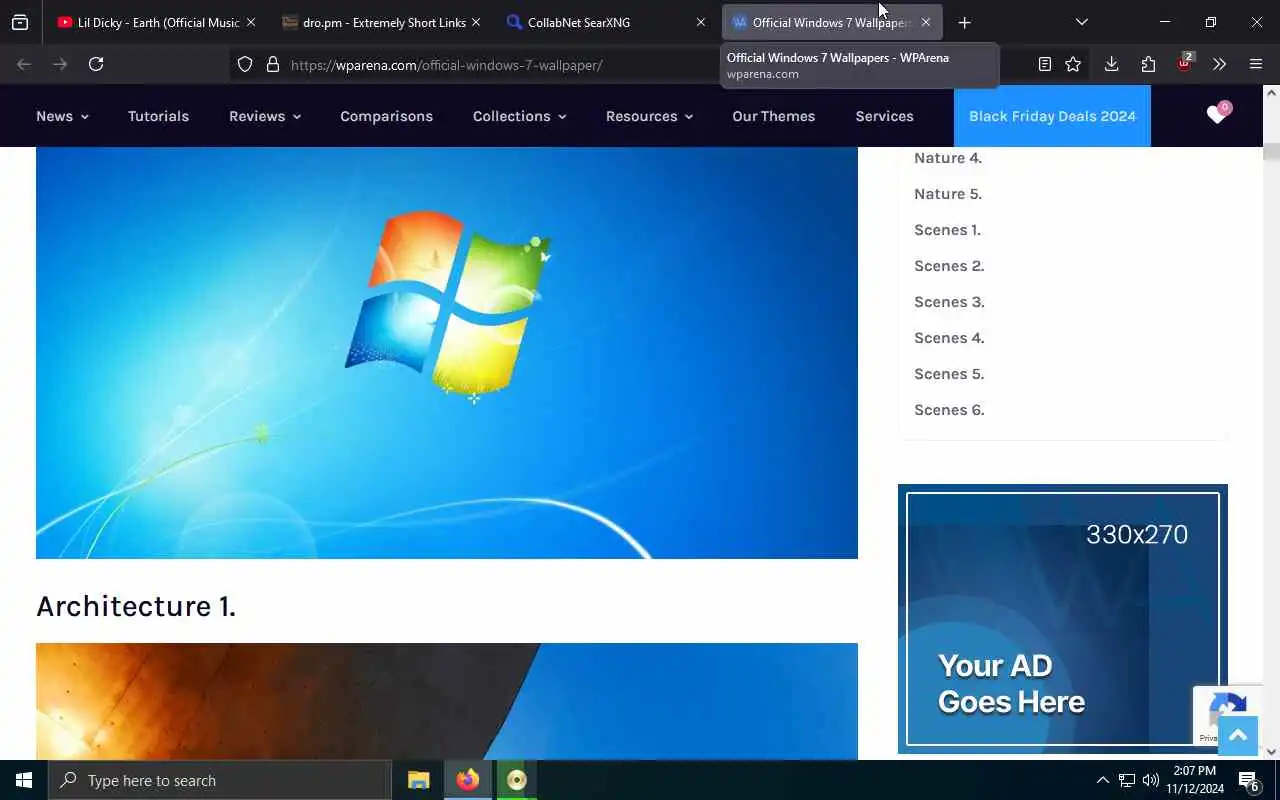Click the 330x270 Your AD Goes Here banner

[x=1063, y=619]
